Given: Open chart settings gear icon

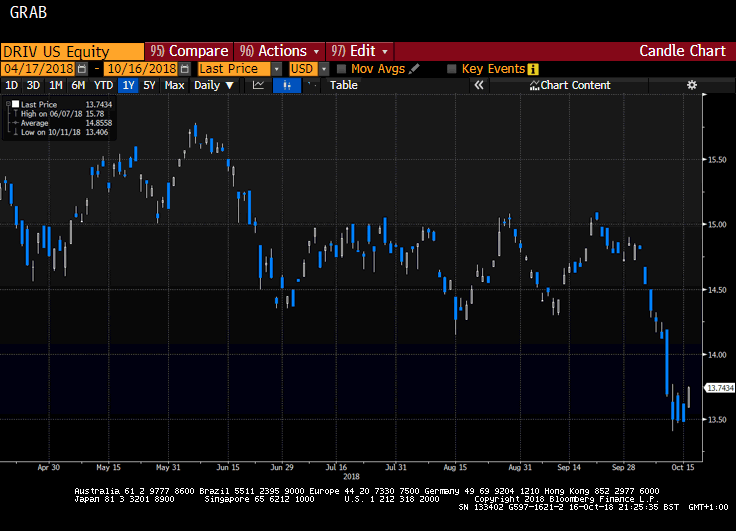Looking at the screenshot, I should click(692, 85).
